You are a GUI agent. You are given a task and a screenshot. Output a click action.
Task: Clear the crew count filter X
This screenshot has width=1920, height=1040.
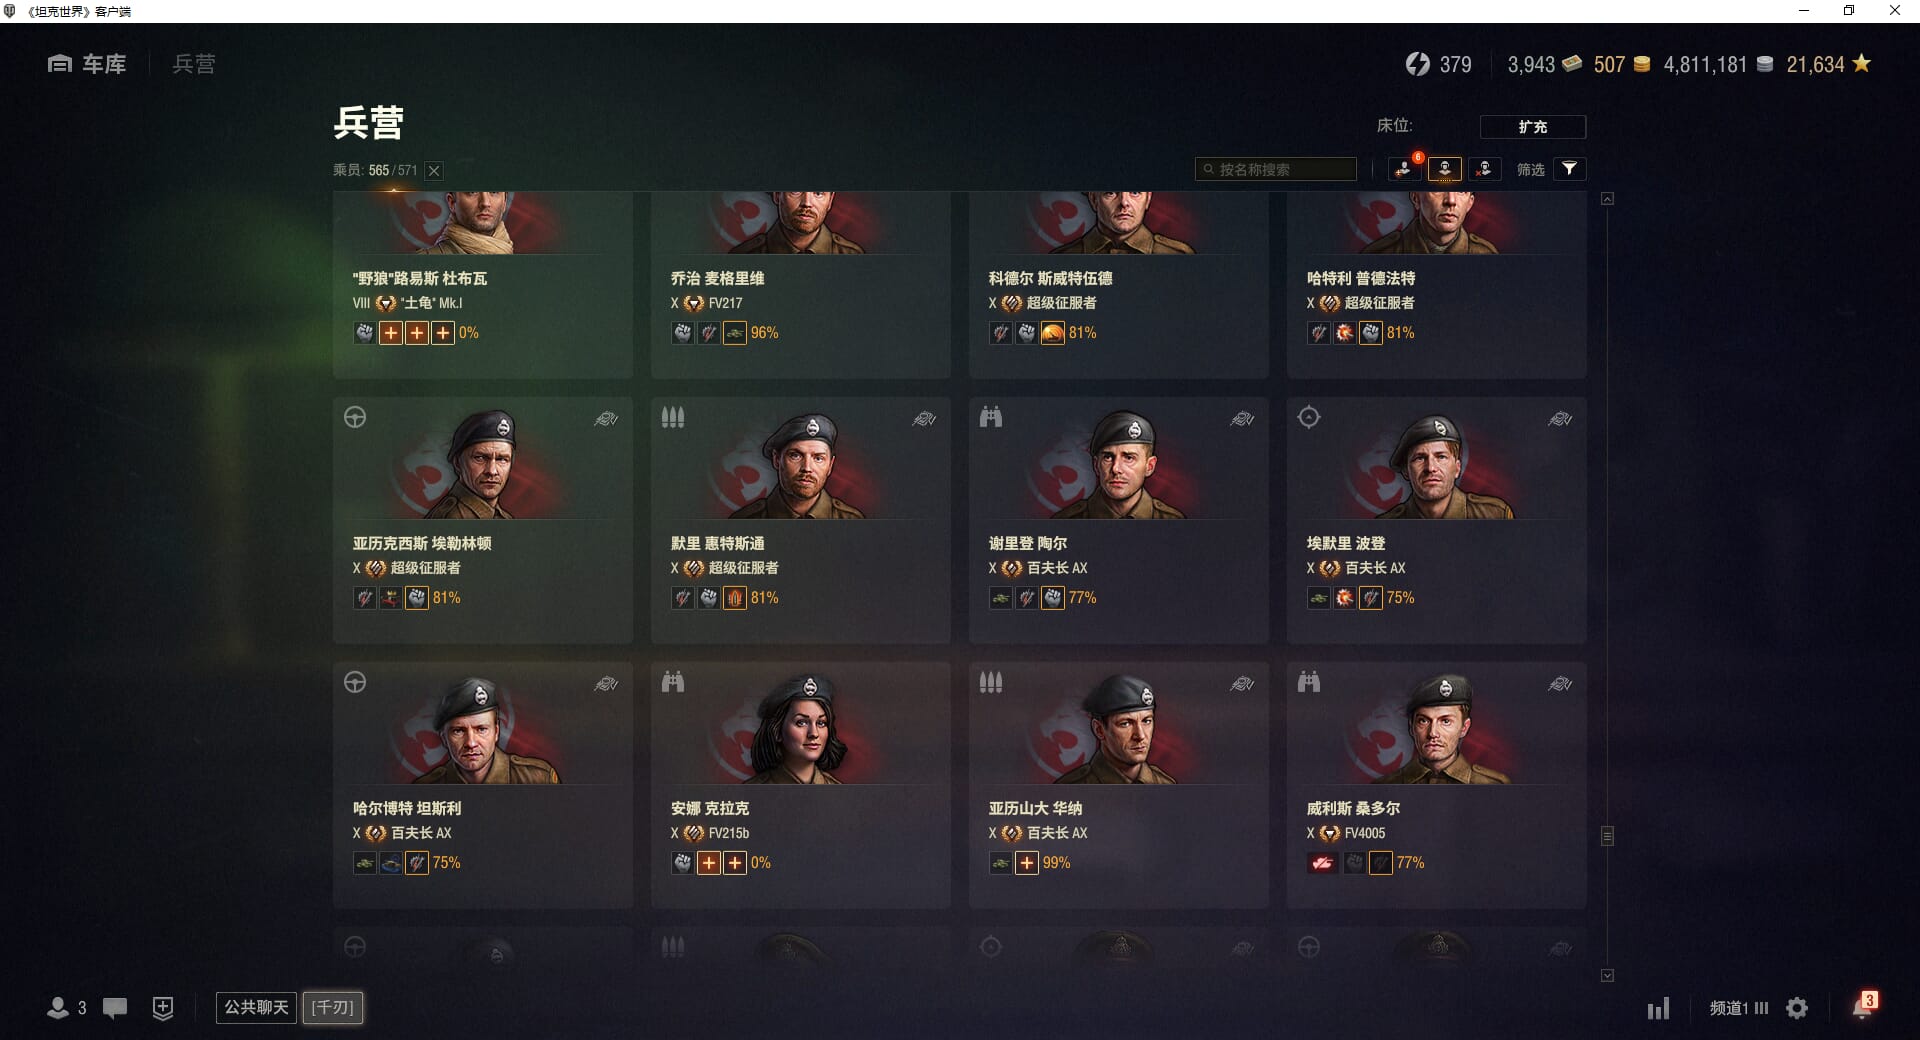click(x=434, y=171)
